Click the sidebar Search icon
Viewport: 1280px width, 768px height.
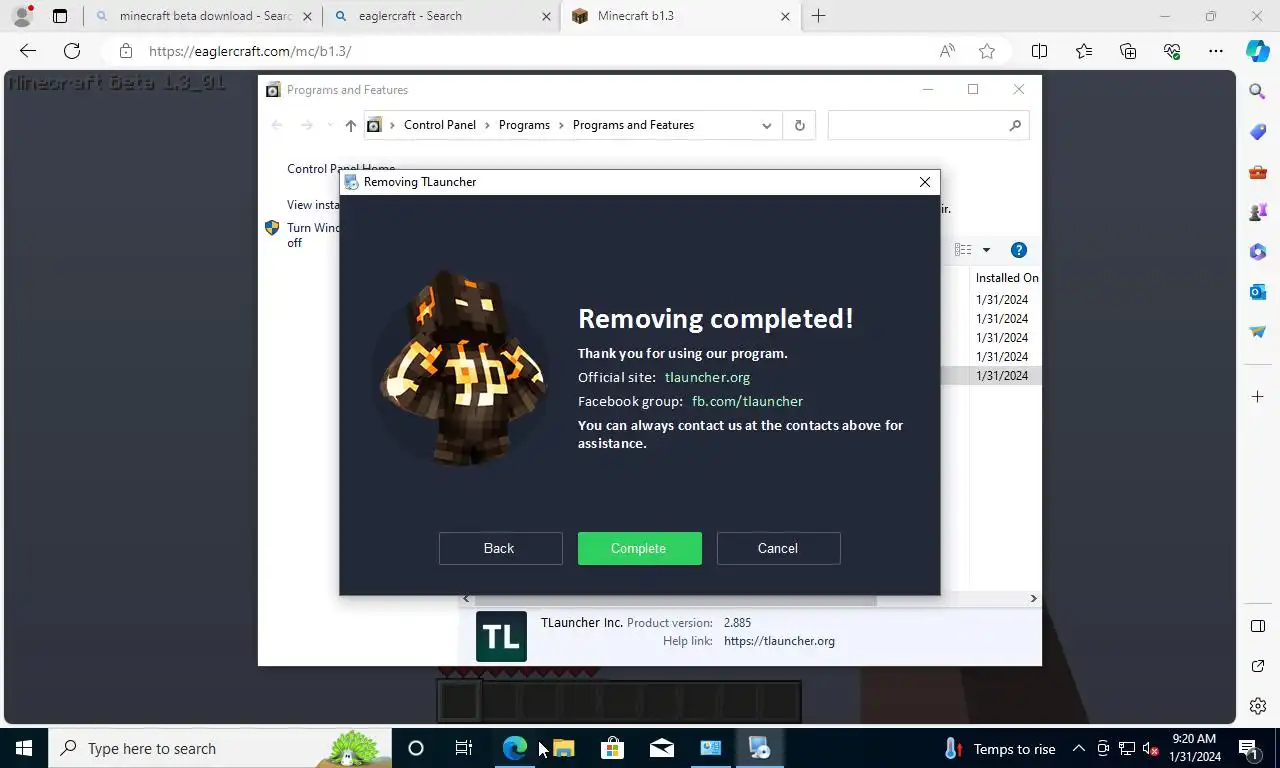coord(1258,92)
